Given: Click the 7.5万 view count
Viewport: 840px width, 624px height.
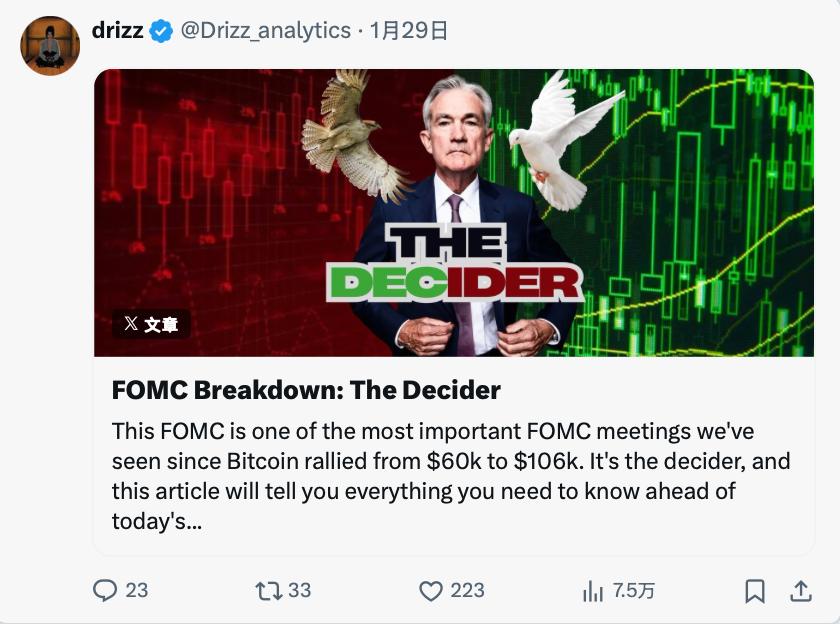Looking at the screenshot, I should pyautogui.click(x=634, y=591).
